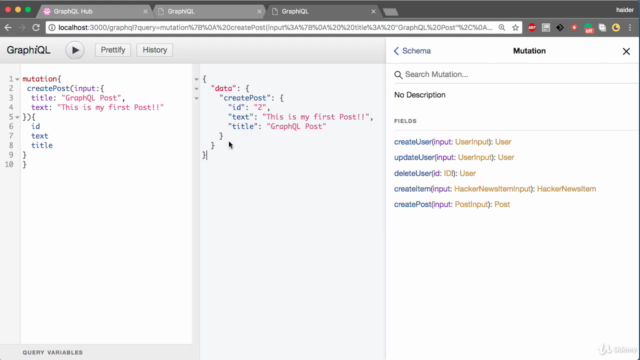Open deleteUser field documentation
Image resolution: width=640 pixels, height=360 pixels.
click(x=412, y=173)
